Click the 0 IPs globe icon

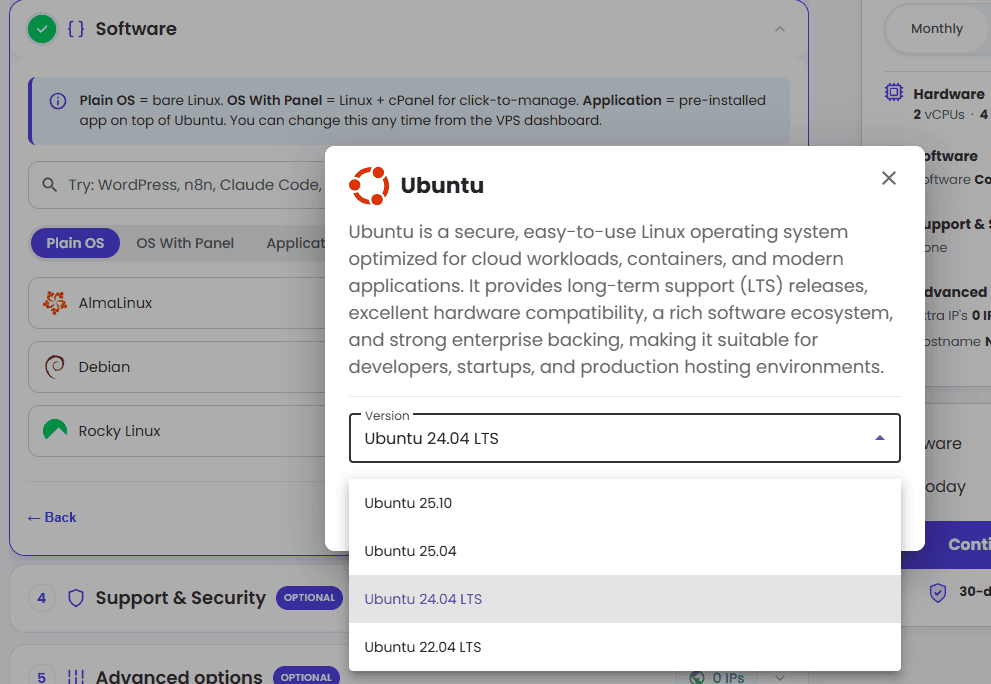(x=697, y=678)
